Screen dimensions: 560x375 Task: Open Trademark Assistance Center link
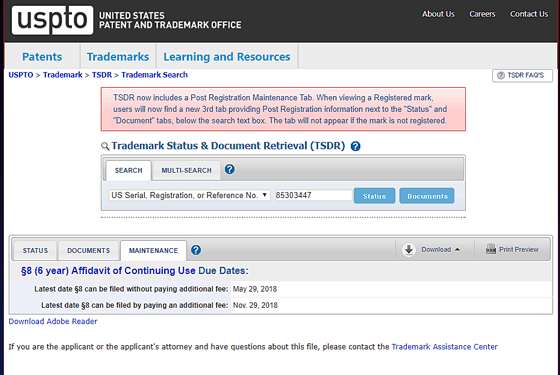click(444, 347)
